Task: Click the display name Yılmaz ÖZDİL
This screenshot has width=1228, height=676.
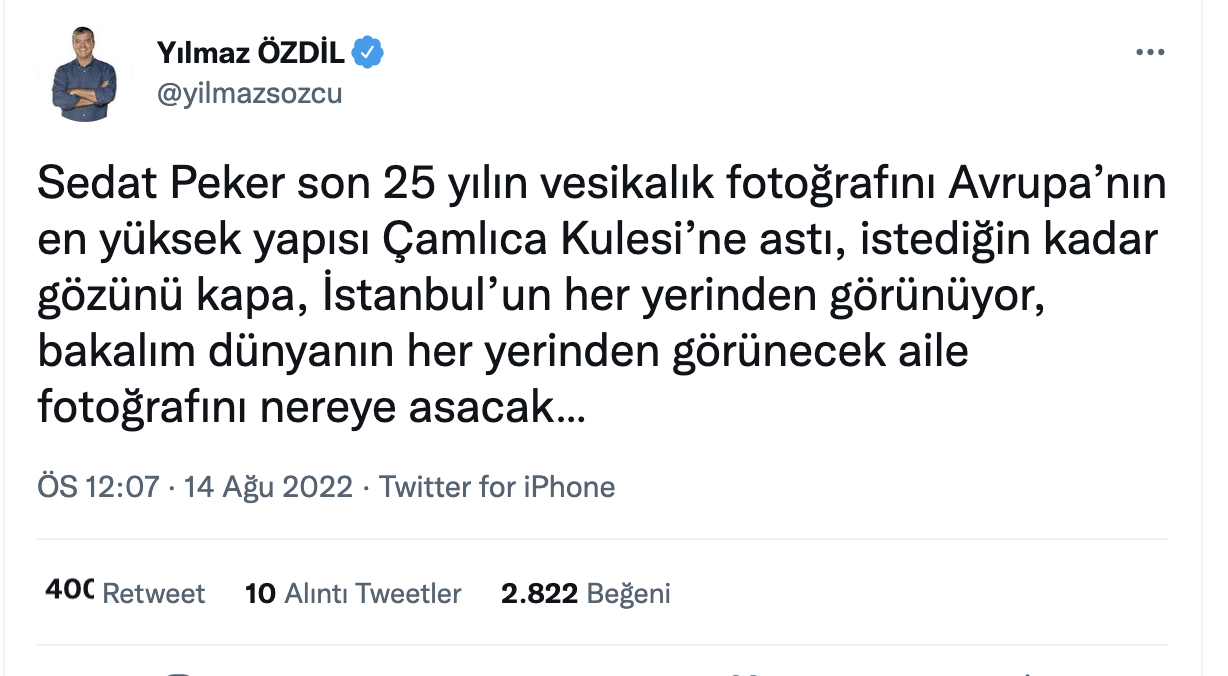Action: pos(250,53)
